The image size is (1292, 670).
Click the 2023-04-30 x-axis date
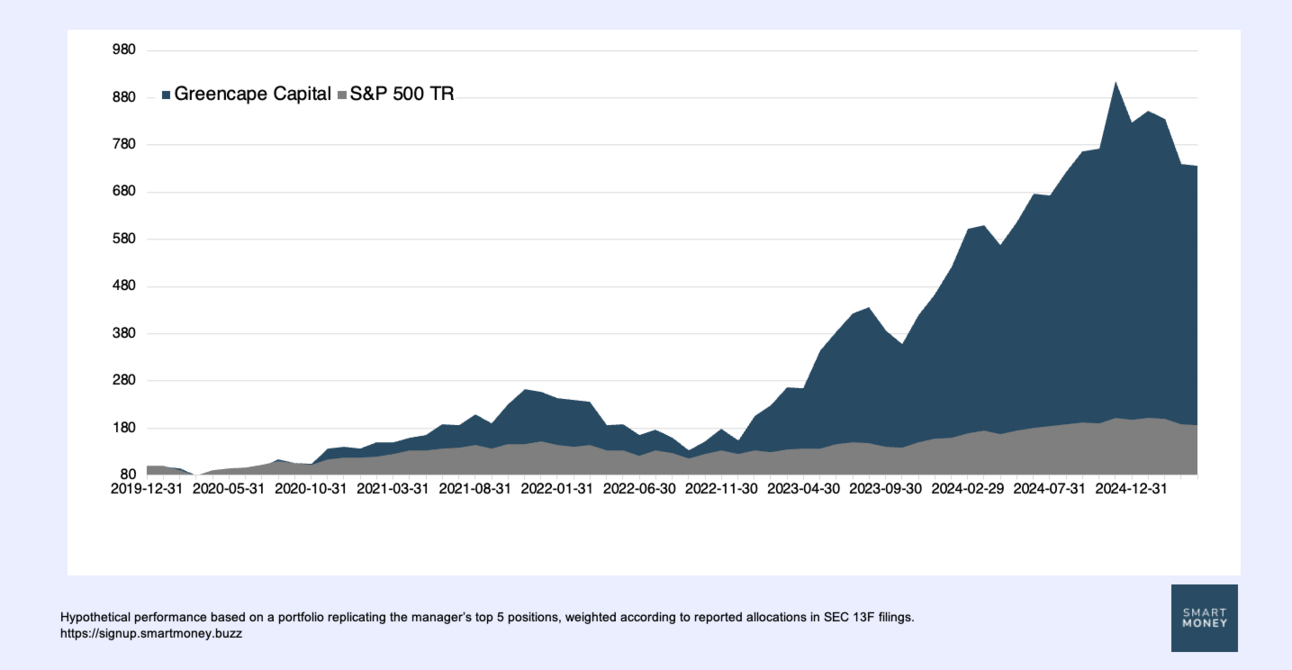[x=803, y=489]
